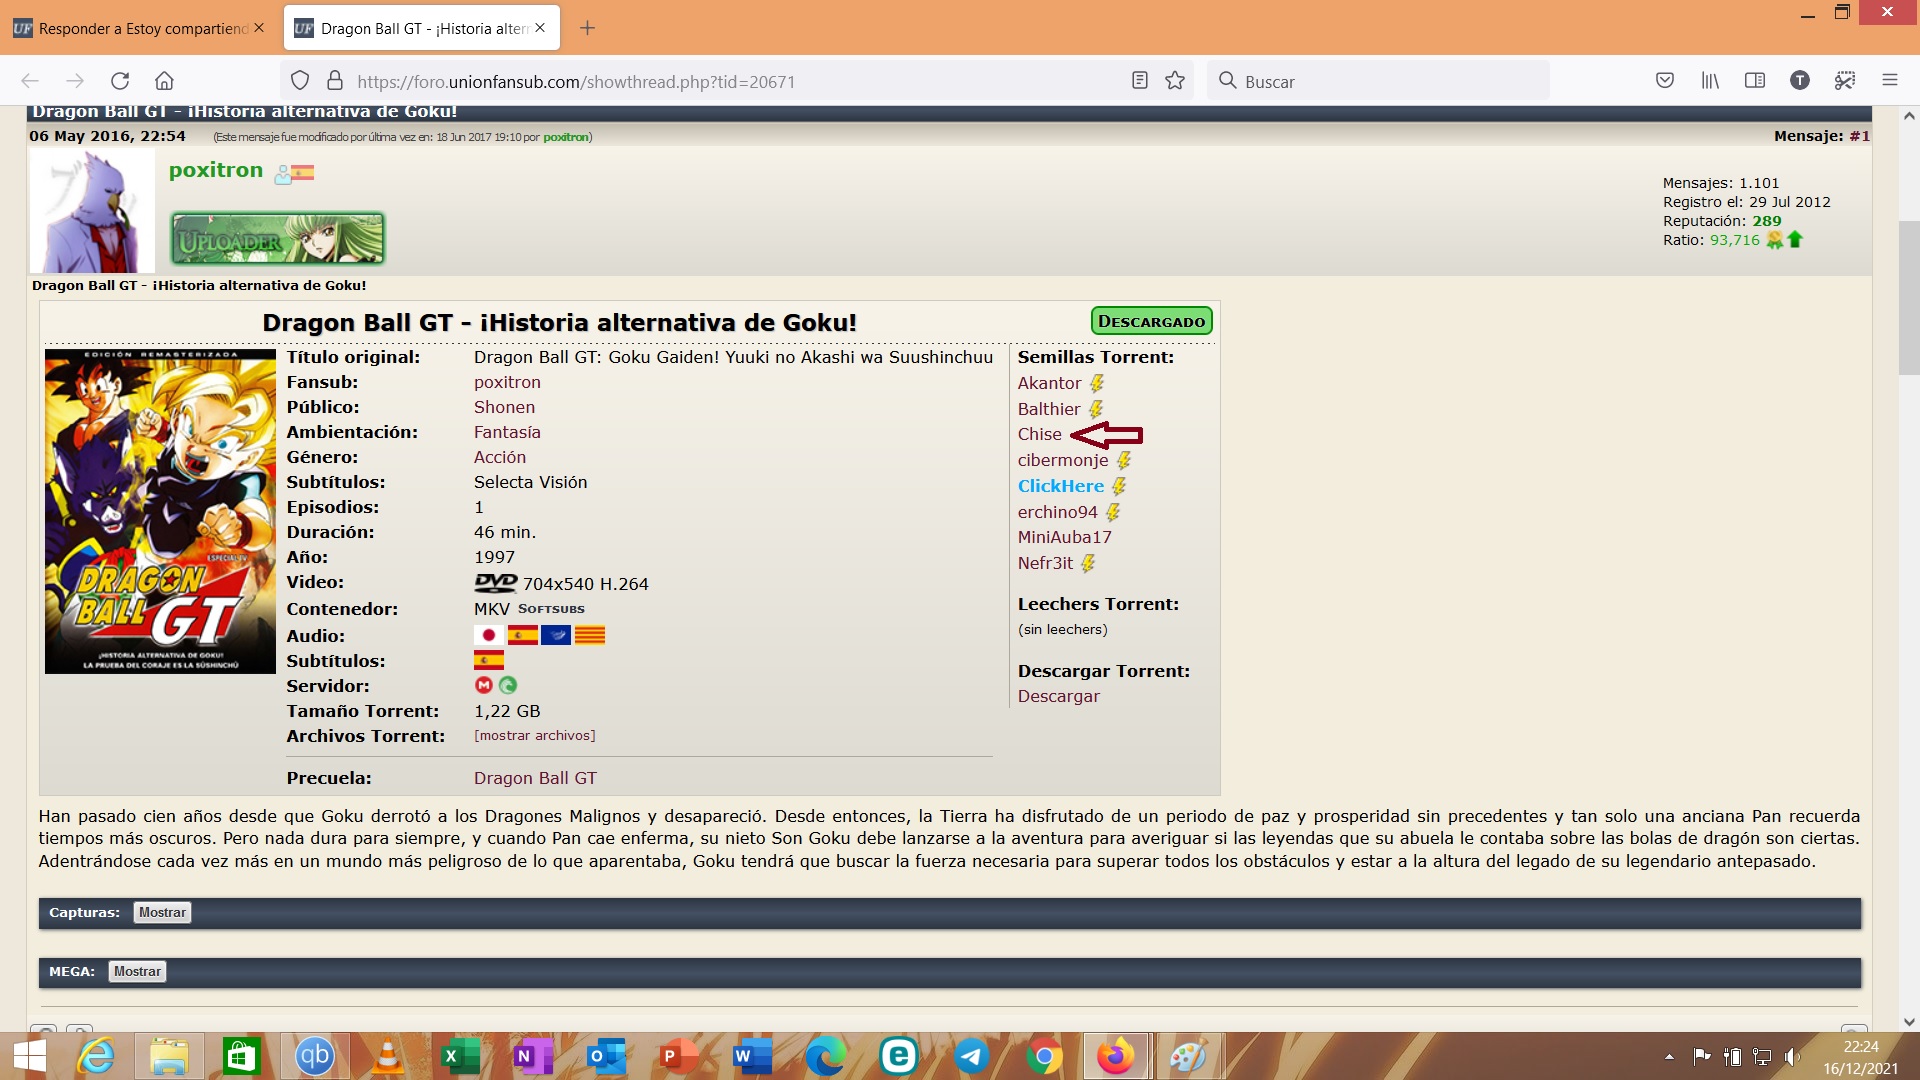Bookmark this page with star
The width and height of the screenshot is (1920, 1080).
(1175, 81)
